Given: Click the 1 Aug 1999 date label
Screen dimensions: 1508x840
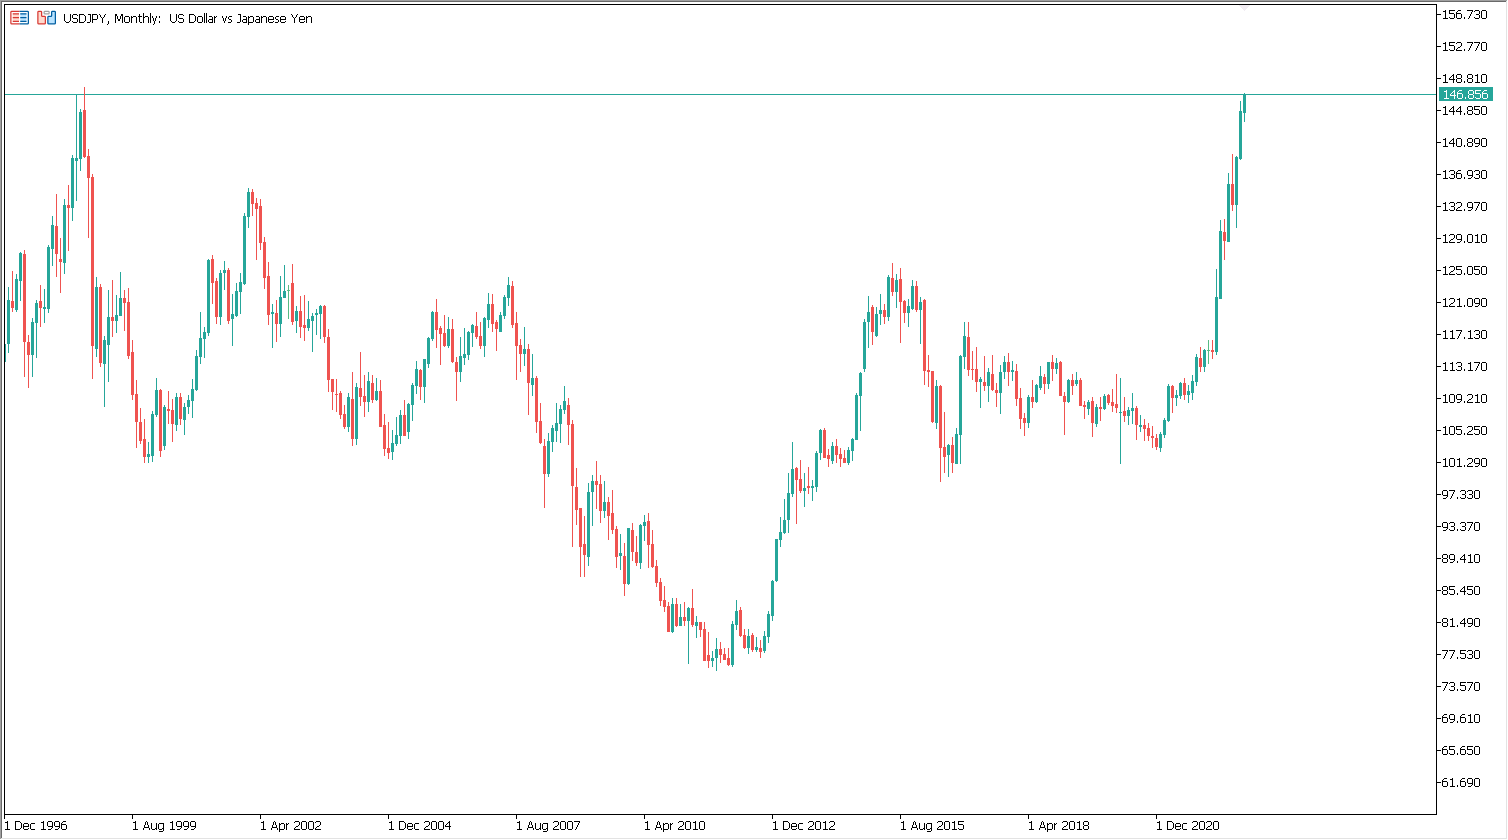Looking at the screenshot, I should pyautogui.click(x=164, y=826).
